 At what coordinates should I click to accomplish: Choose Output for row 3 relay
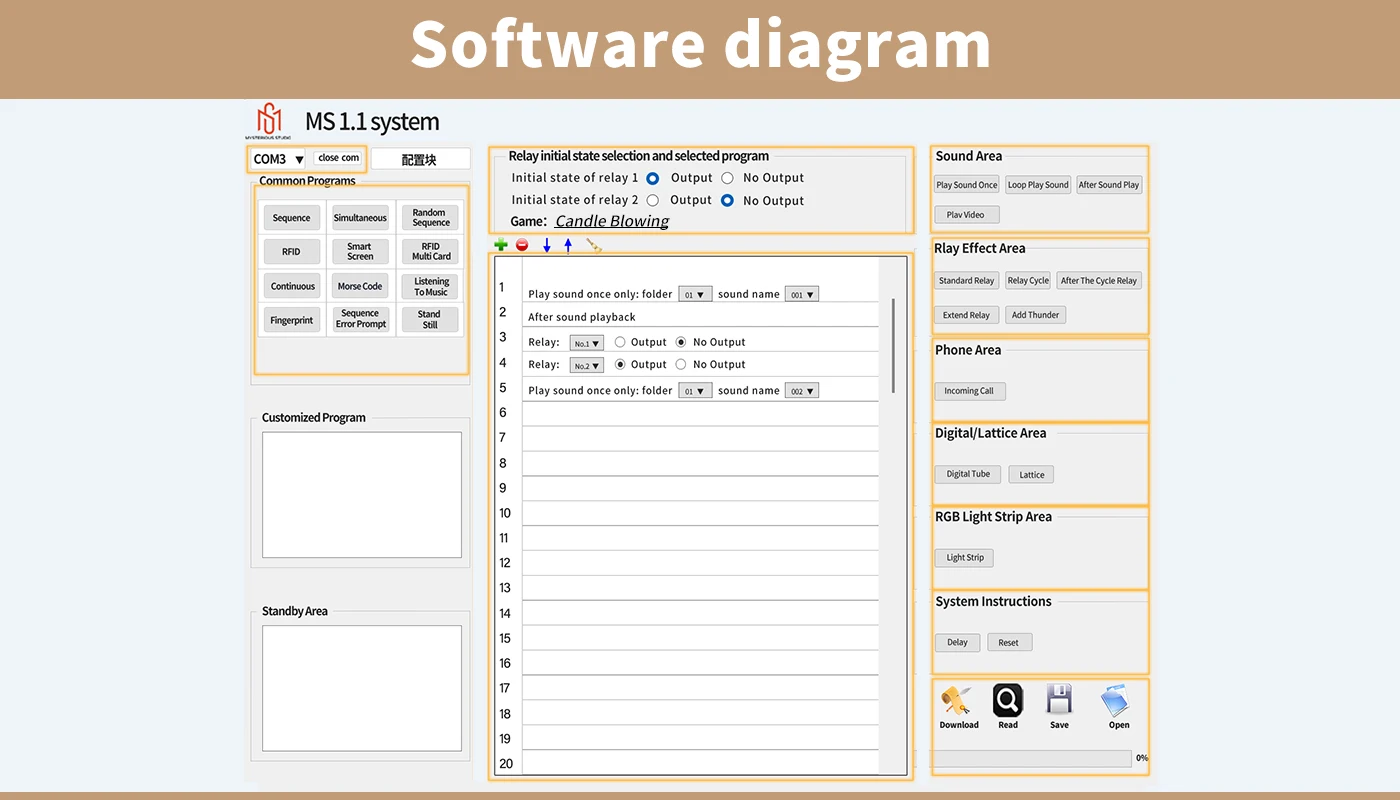[x=620, y=342]
